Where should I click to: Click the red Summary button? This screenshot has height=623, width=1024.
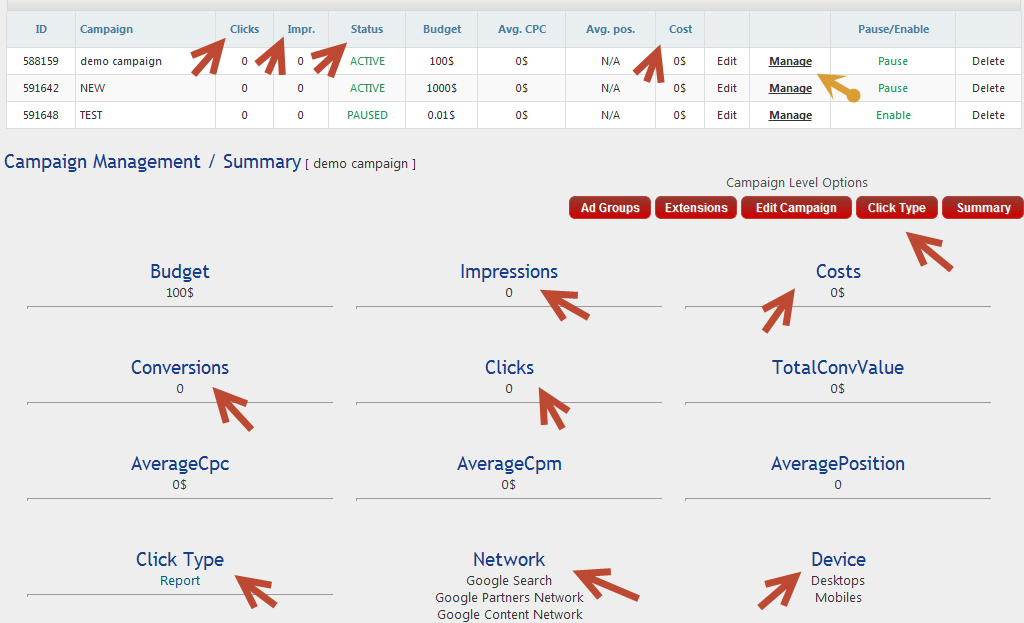point(983,208)
